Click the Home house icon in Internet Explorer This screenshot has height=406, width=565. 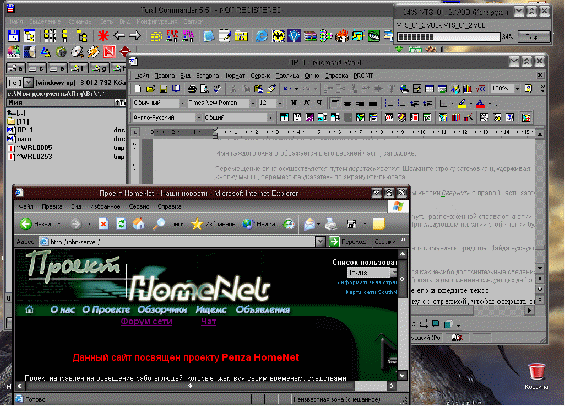coord(139,224)
